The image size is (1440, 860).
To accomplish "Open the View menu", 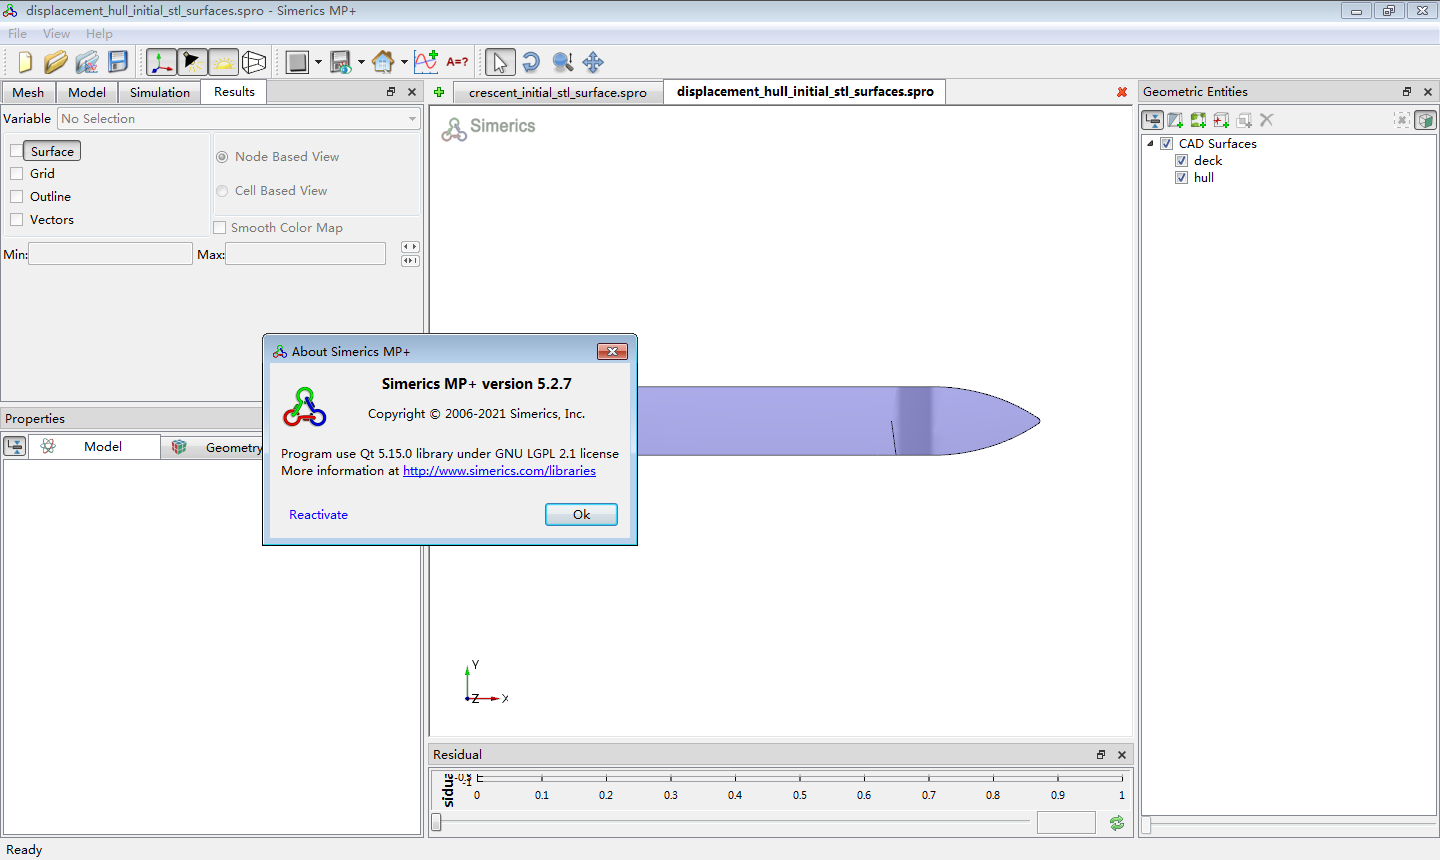I will [56, 34].
